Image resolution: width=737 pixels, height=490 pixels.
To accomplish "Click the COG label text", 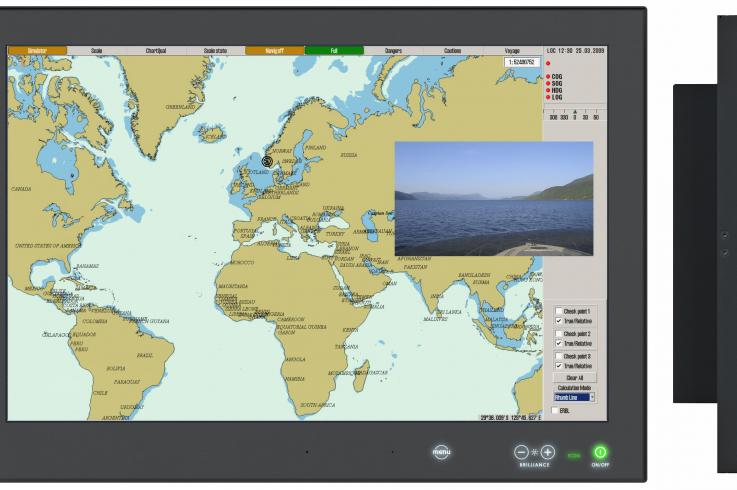I will tap(557, 76).
